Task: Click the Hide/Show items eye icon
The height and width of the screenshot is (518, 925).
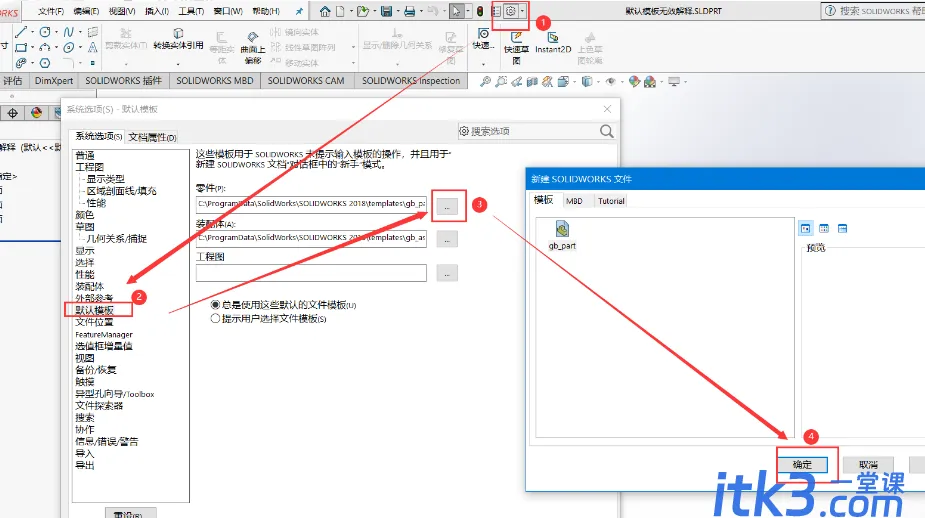Action: click(611, 81)
